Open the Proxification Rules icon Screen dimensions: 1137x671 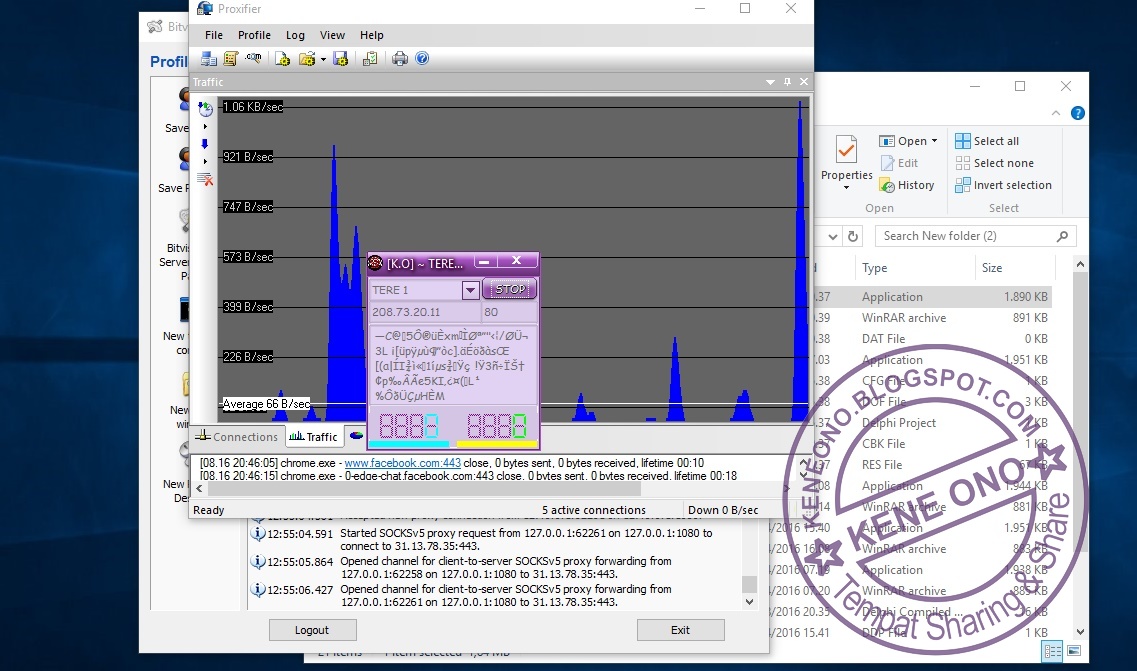(x=232, y=58)
